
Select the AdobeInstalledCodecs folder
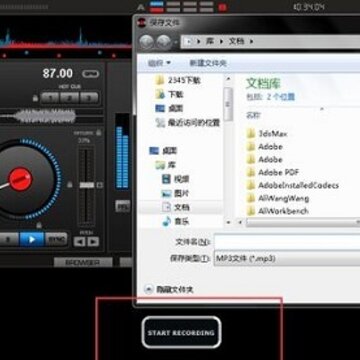pos(292,185)
